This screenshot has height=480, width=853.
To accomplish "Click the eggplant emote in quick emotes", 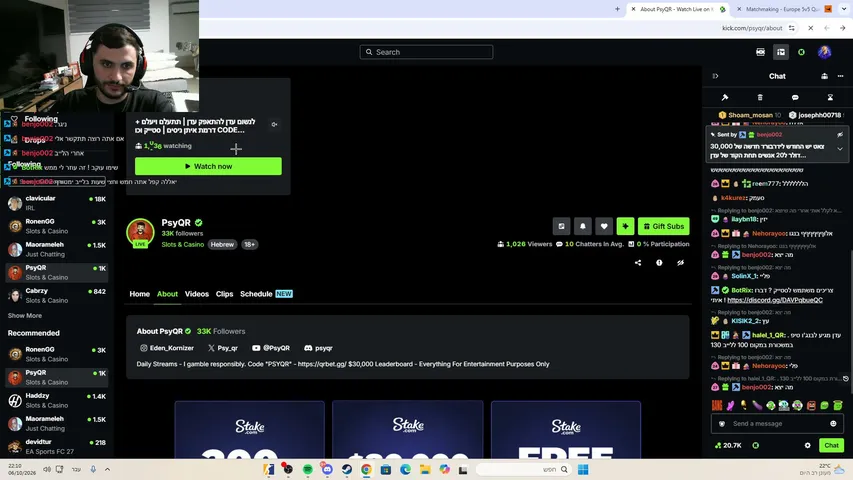I will (x=757, y=405).
